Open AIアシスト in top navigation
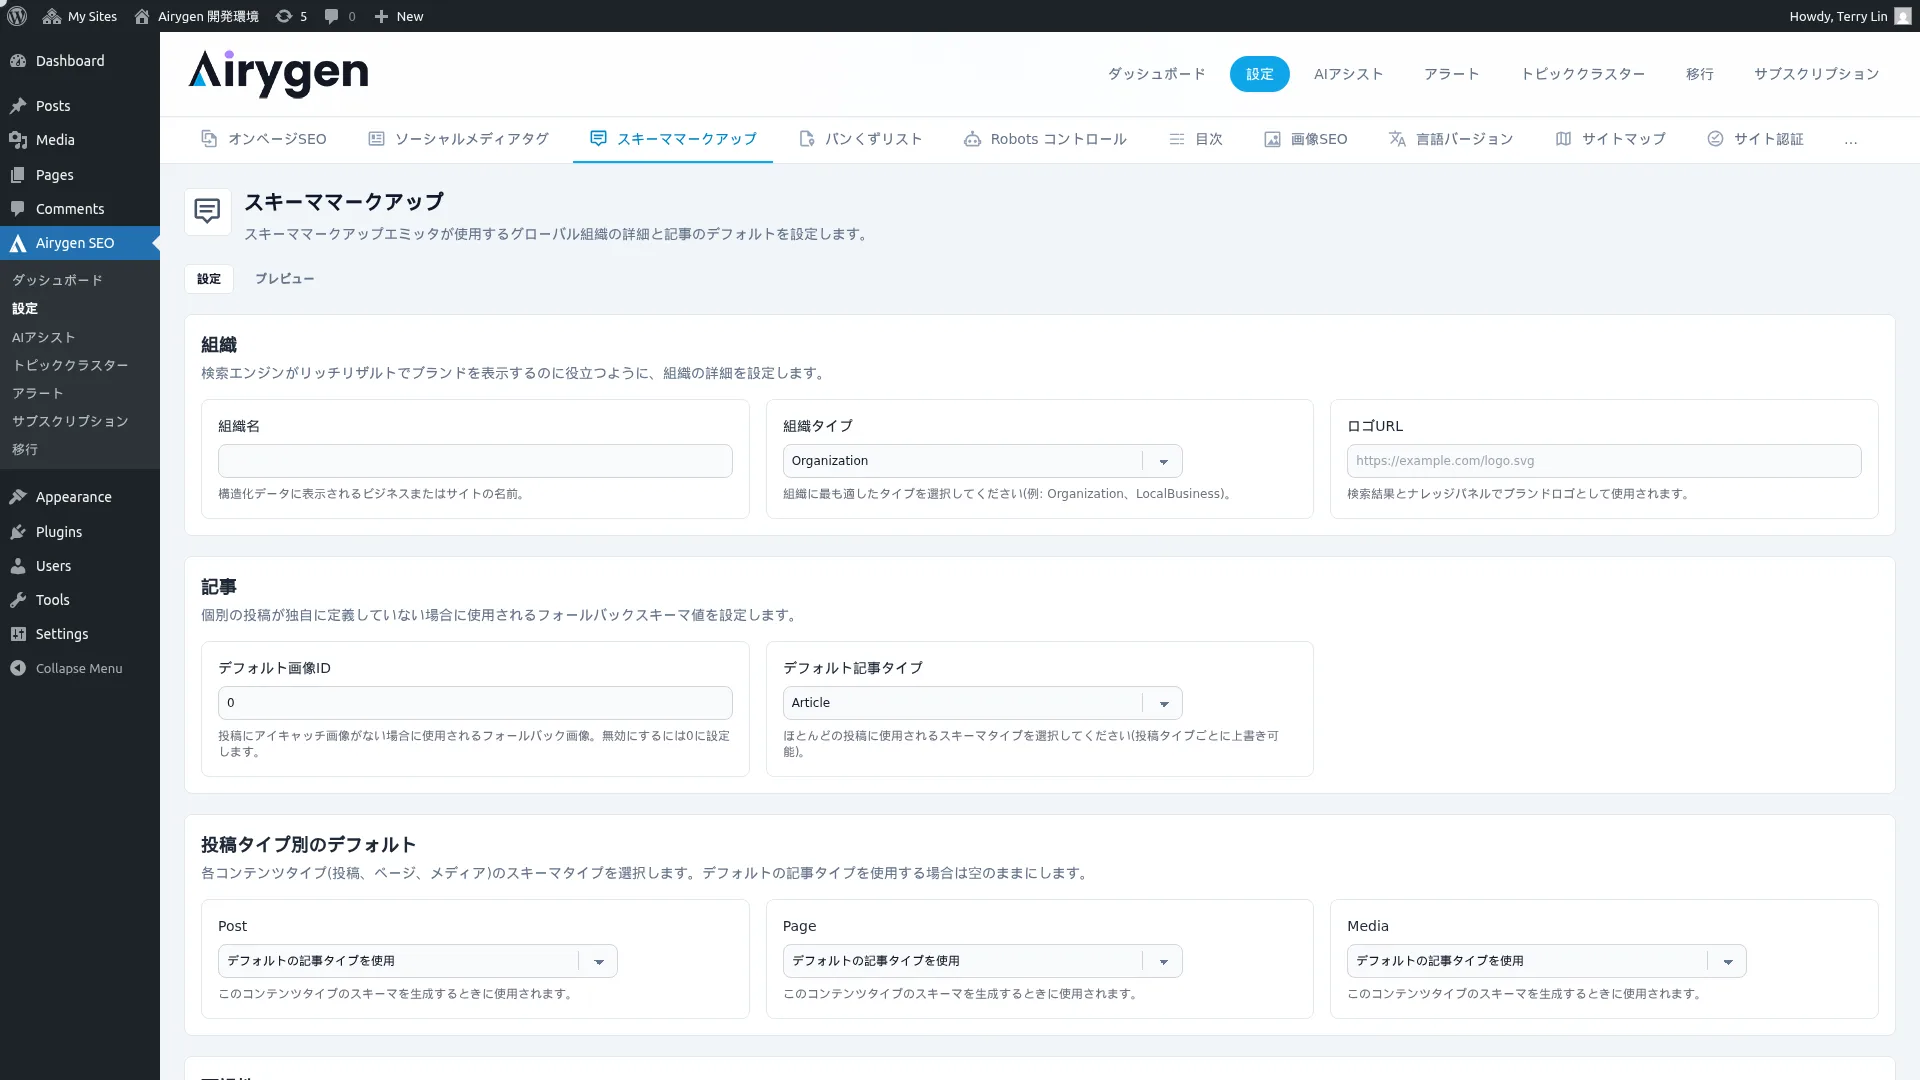Viewport: 1920px width, 1080px height. [1348, 74]
